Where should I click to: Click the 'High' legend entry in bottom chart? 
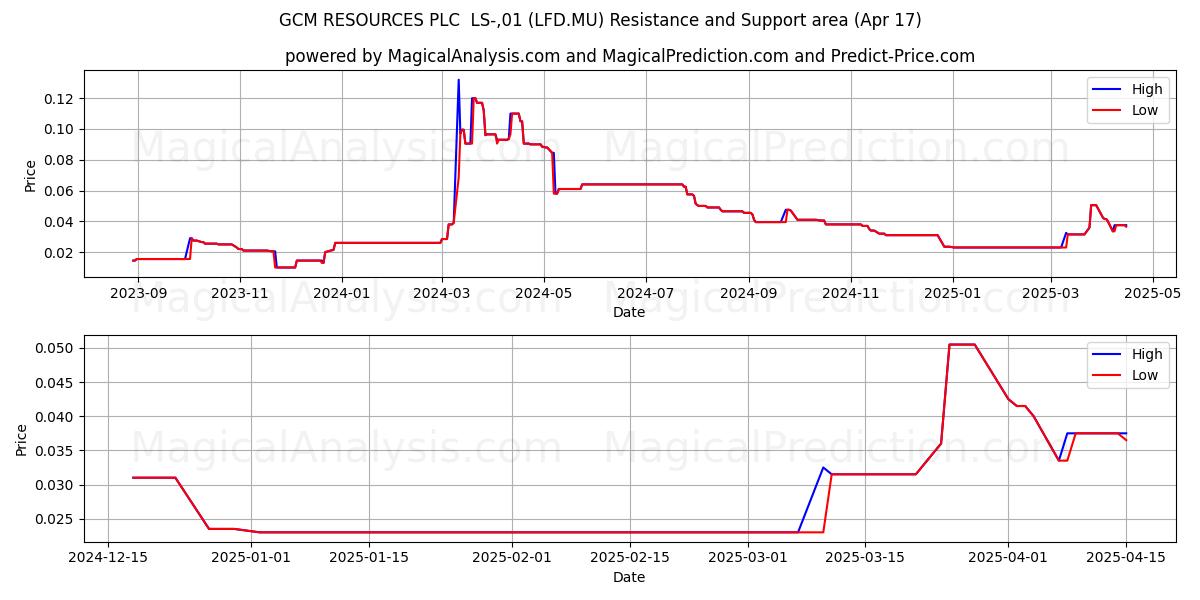coord(1147,354)
